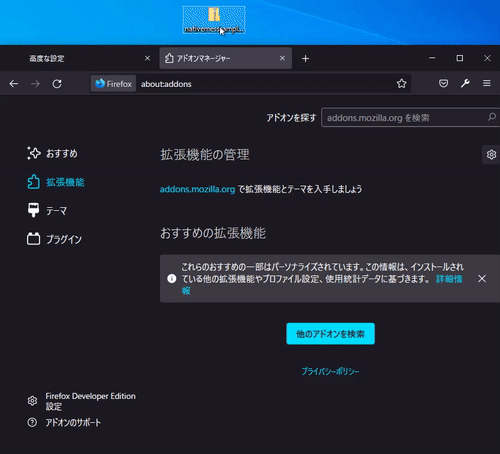Select the nativemessage zip file on desktop

click(x=214, y=20)
